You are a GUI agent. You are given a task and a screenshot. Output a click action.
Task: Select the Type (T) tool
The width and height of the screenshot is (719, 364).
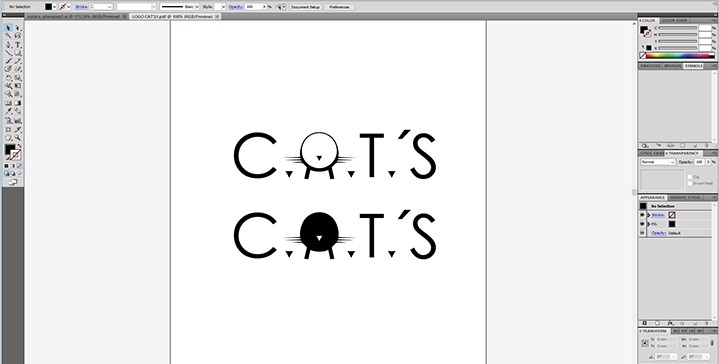coord(18,45)
